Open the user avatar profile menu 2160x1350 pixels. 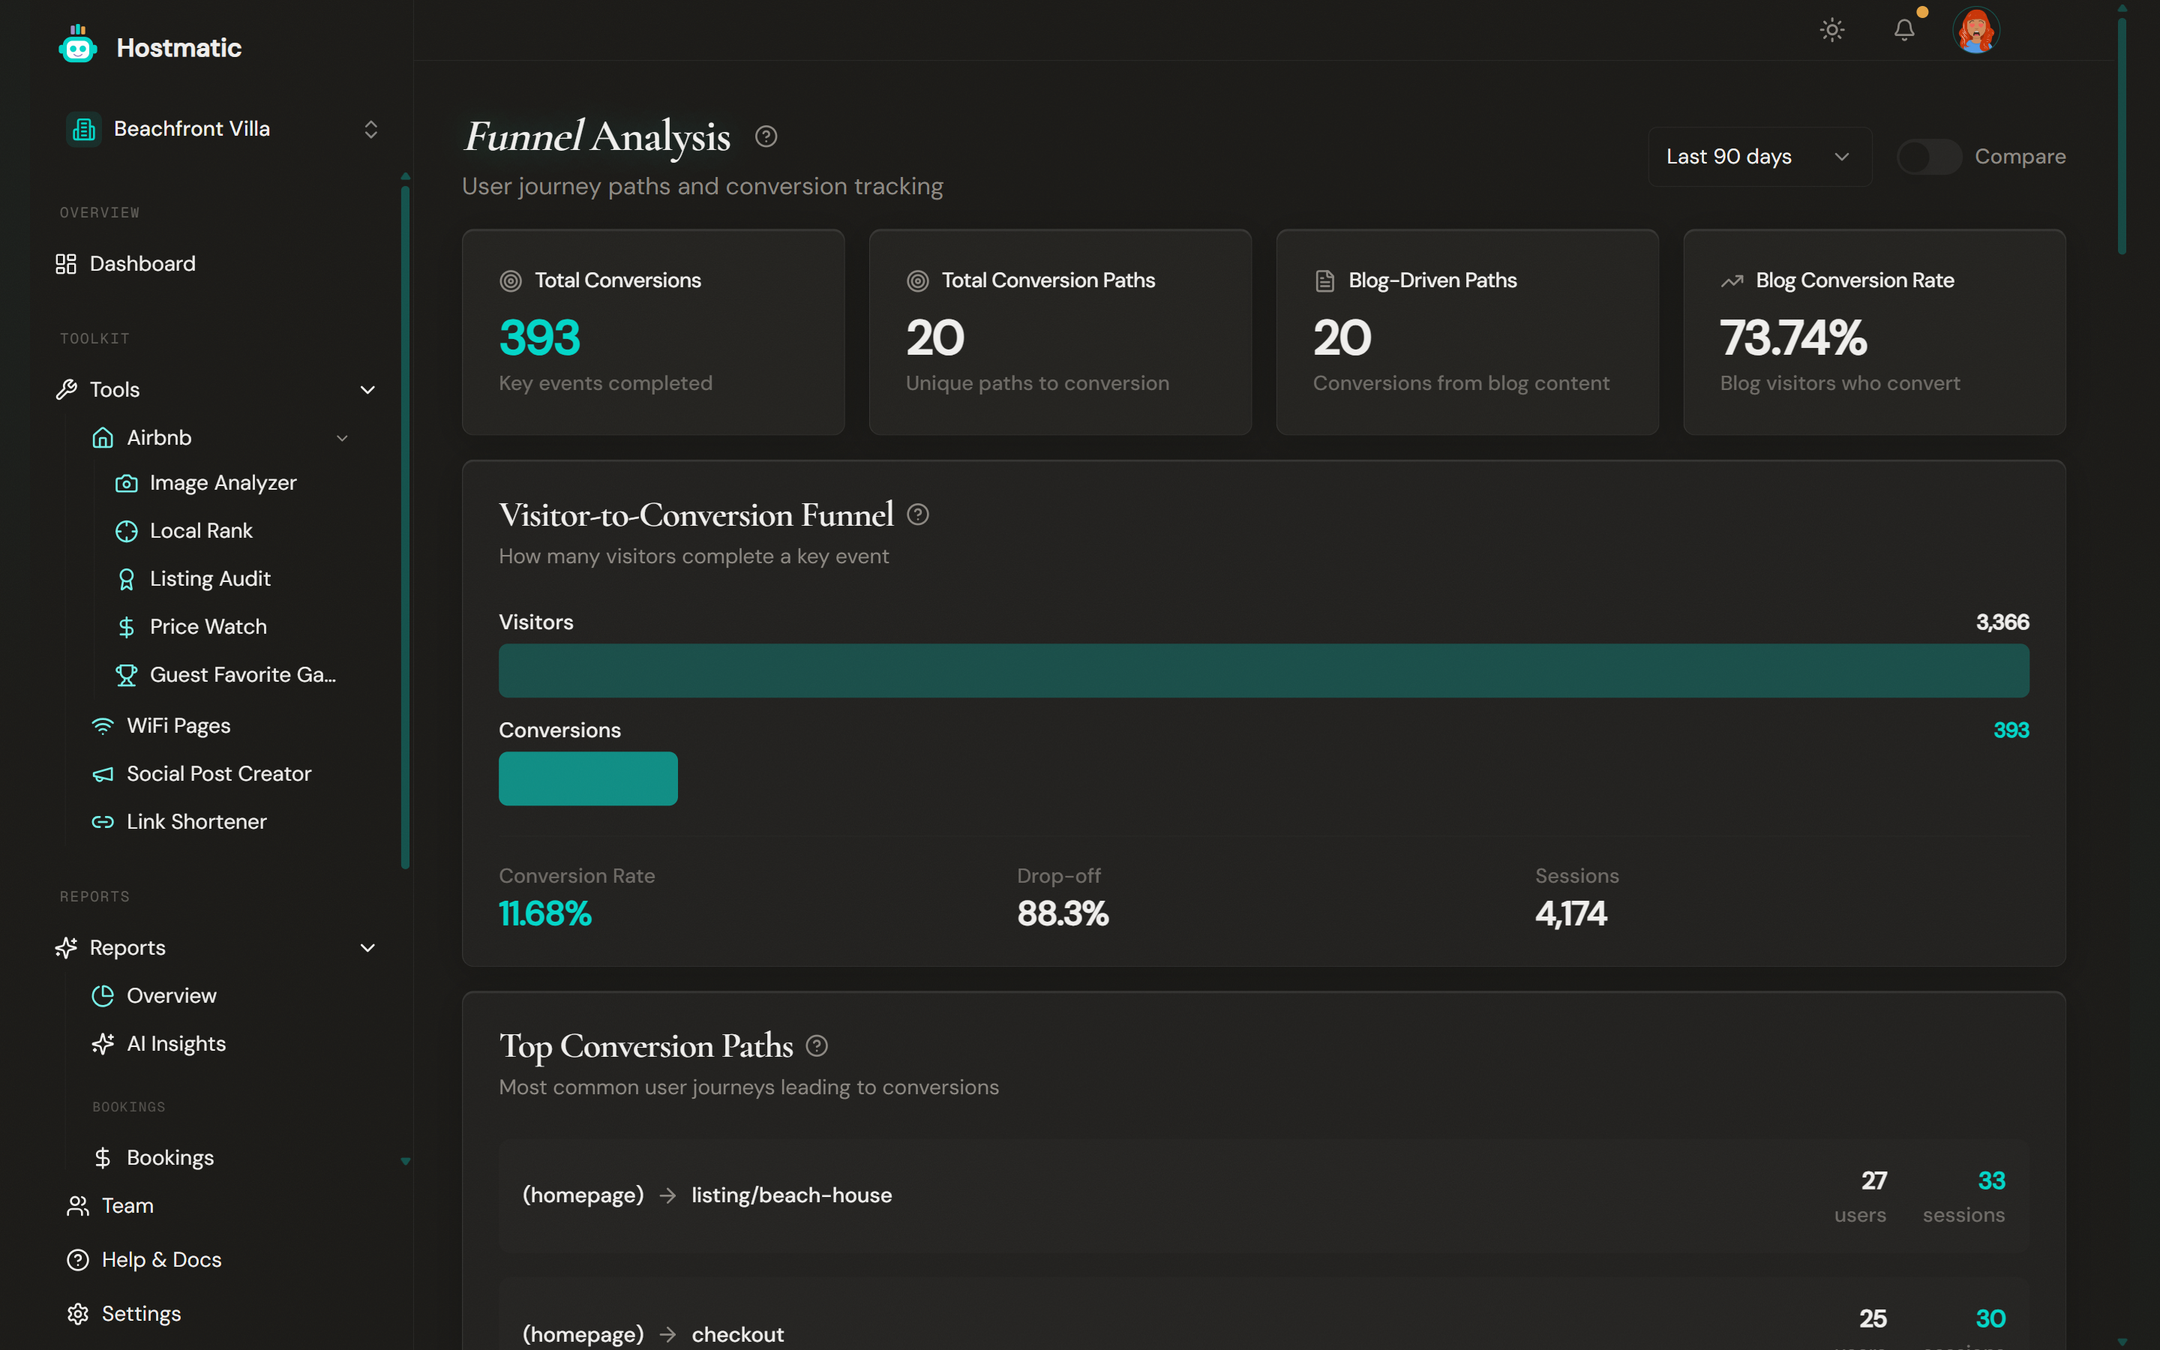tap(1976, 30)
